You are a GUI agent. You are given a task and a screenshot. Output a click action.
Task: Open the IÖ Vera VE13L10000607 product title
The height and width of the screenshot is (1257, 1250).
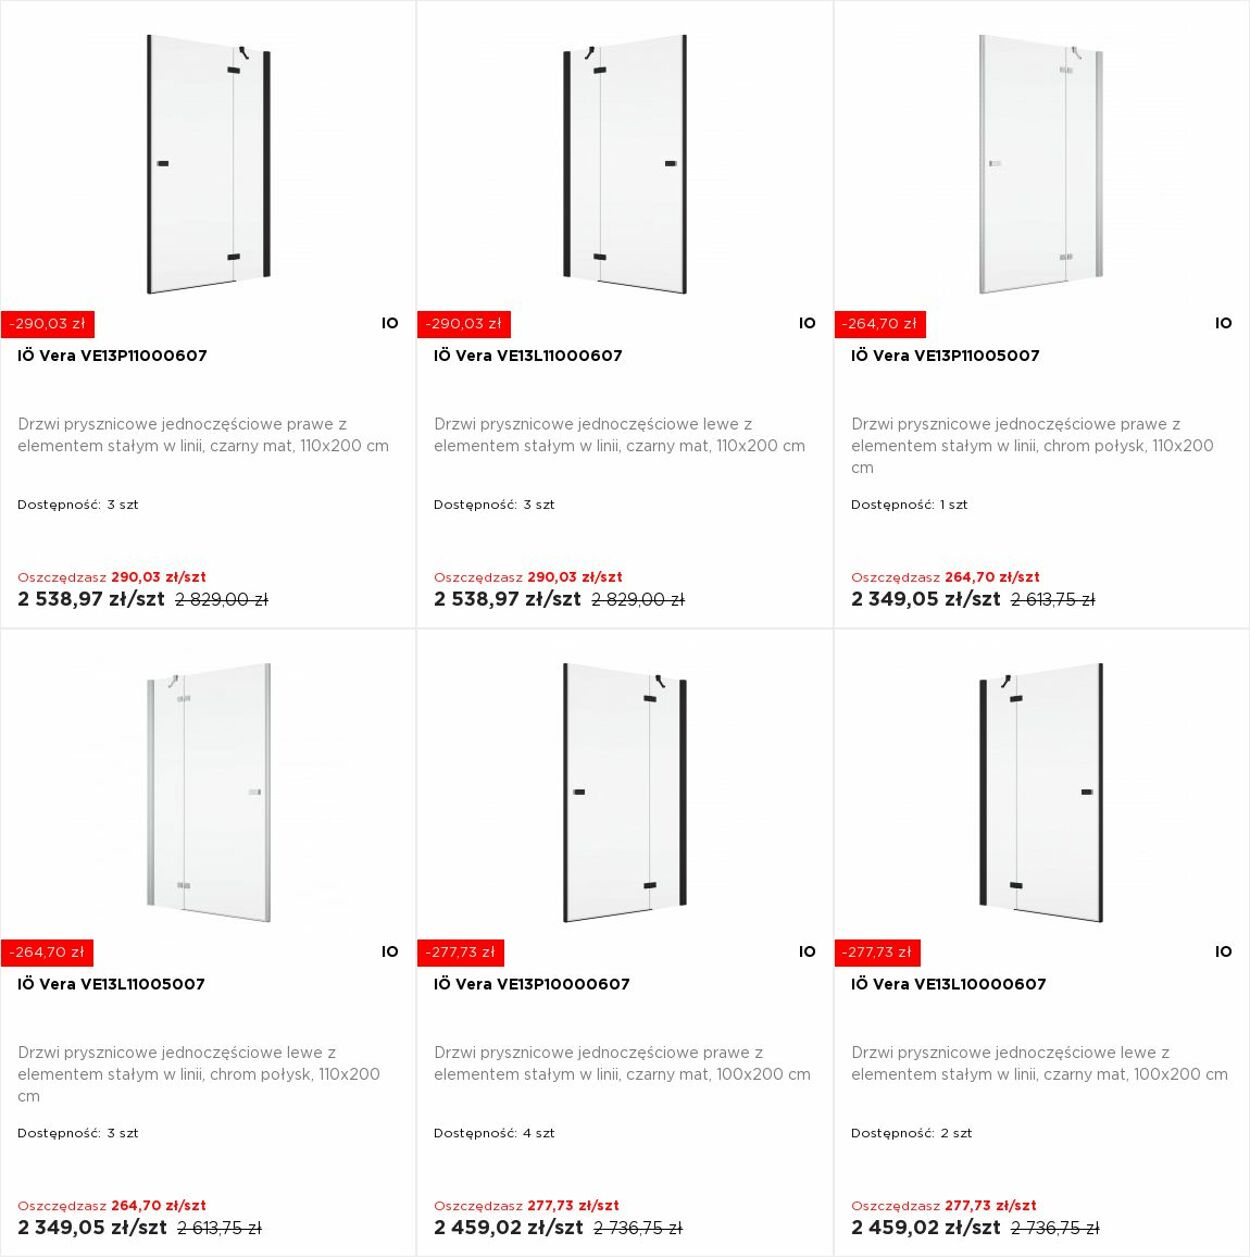[x=948, y=984]
